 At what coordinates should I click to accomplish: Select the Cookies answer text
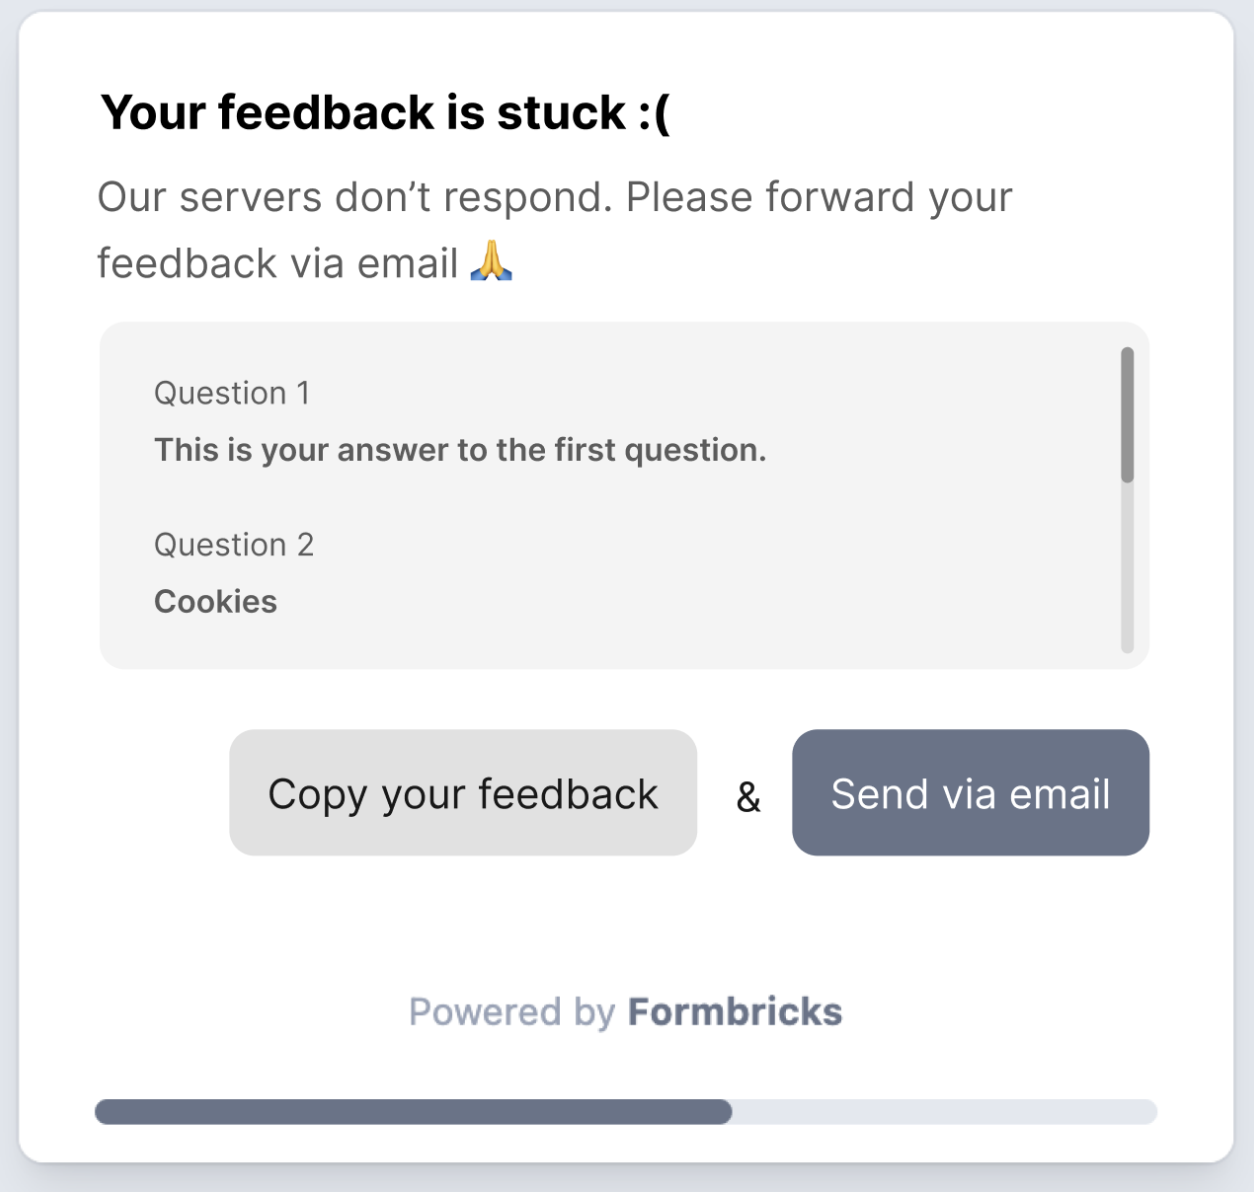tap(215, 601)
